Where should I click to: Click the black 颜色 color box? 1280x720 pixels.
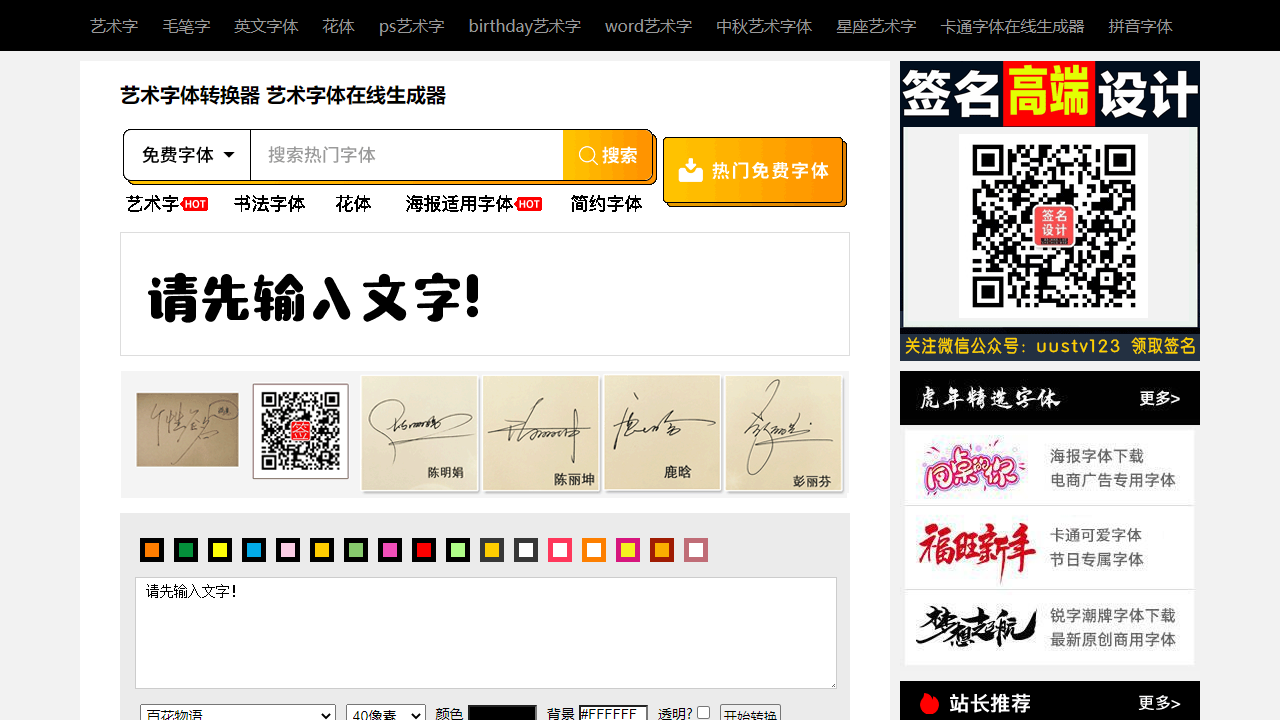point(502,712)
